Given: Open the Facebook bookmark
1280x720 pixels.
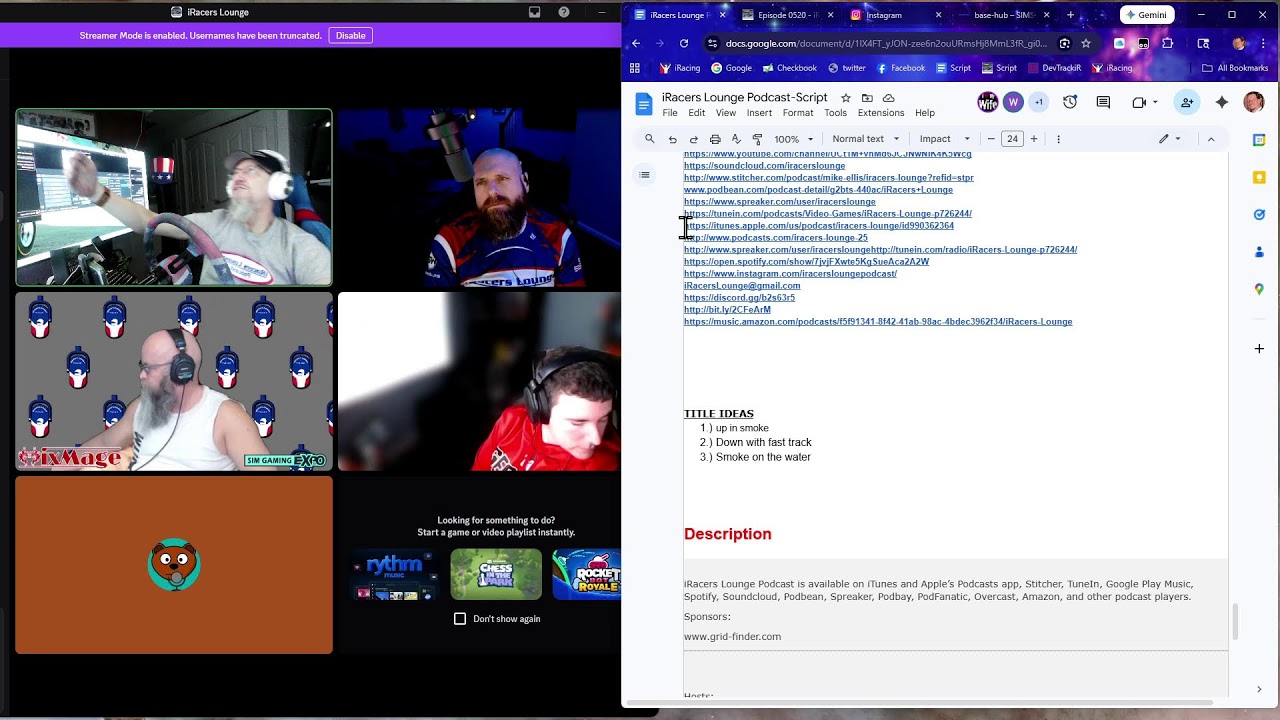Looking at the screenshot, I should tap(900, 68).
